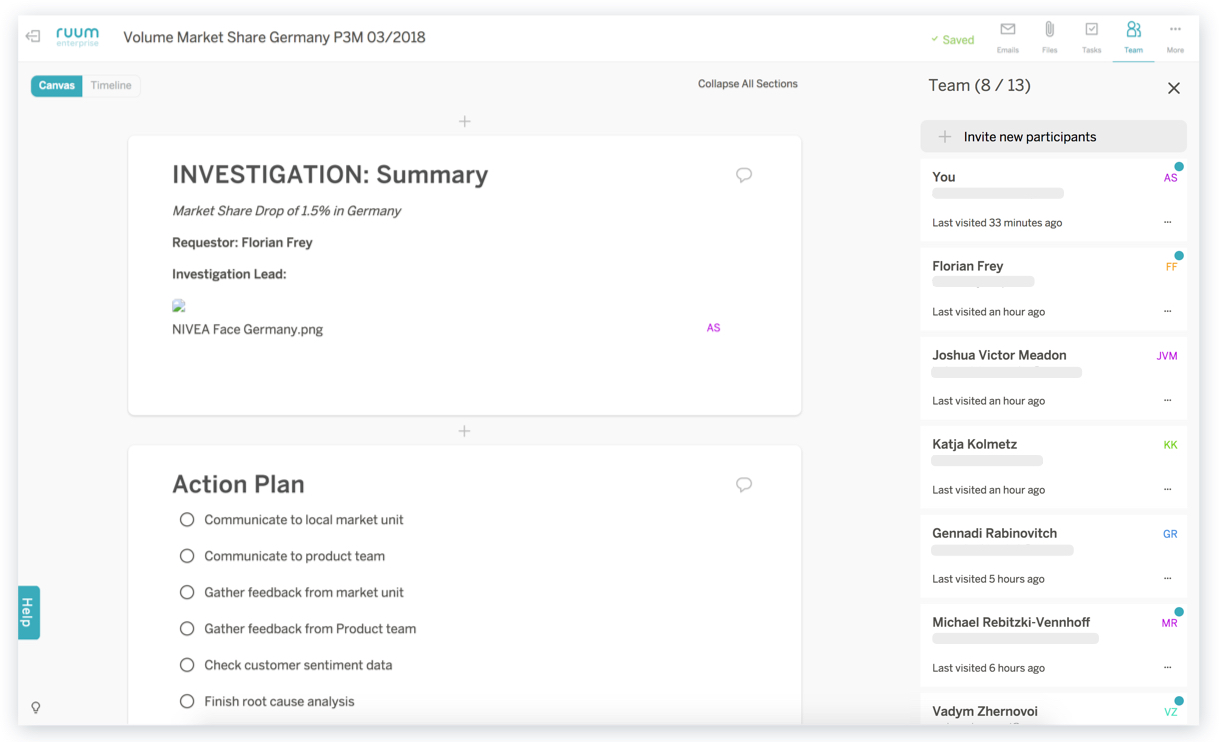
Task: Open options menu for Katja Kolmetz
Action: click(x=1167, y=490)
